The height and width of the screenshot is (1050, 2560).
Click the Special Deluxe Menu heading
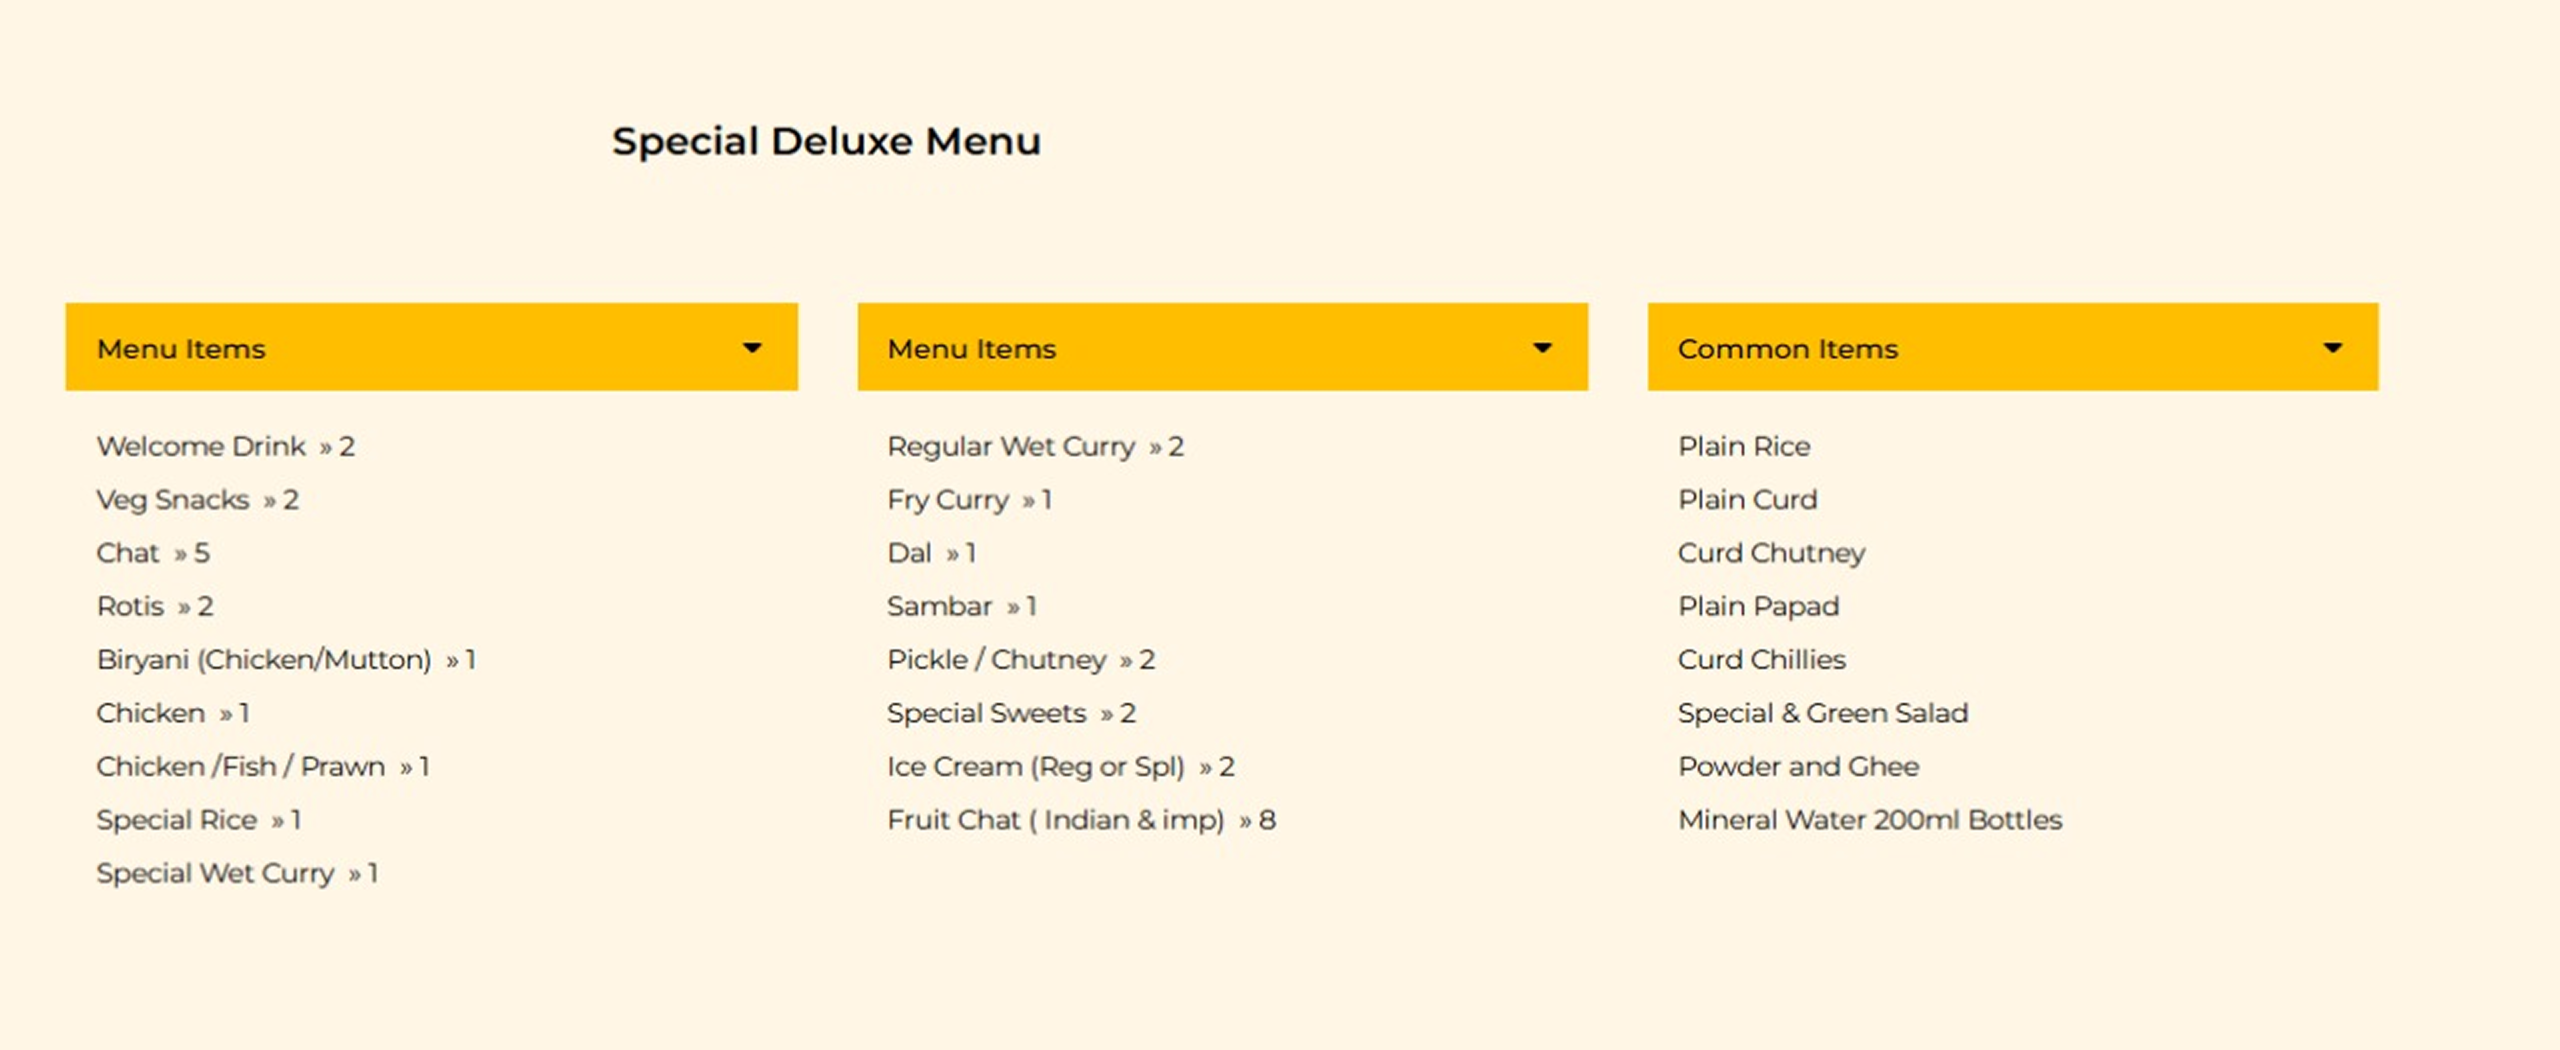(826, 141)
